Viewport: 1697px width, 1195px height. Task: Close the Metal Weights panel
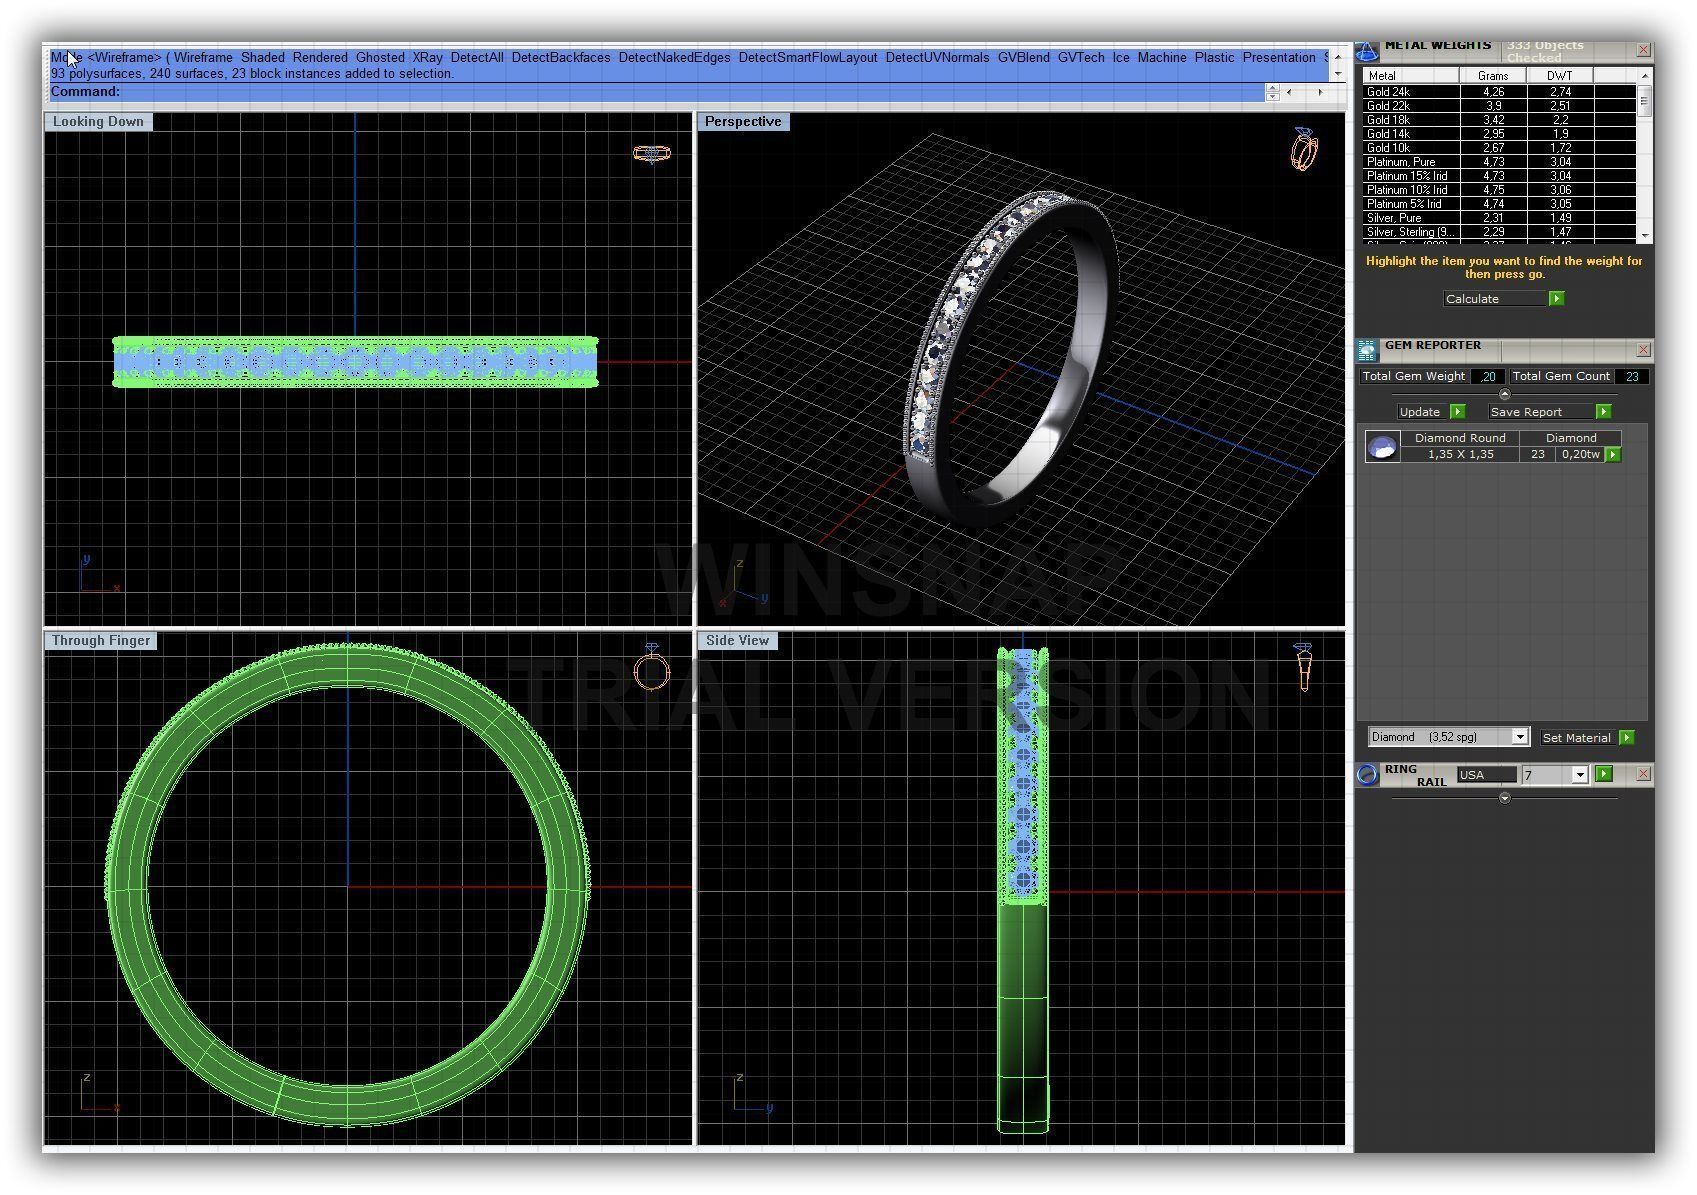[x=1643, y=50]
